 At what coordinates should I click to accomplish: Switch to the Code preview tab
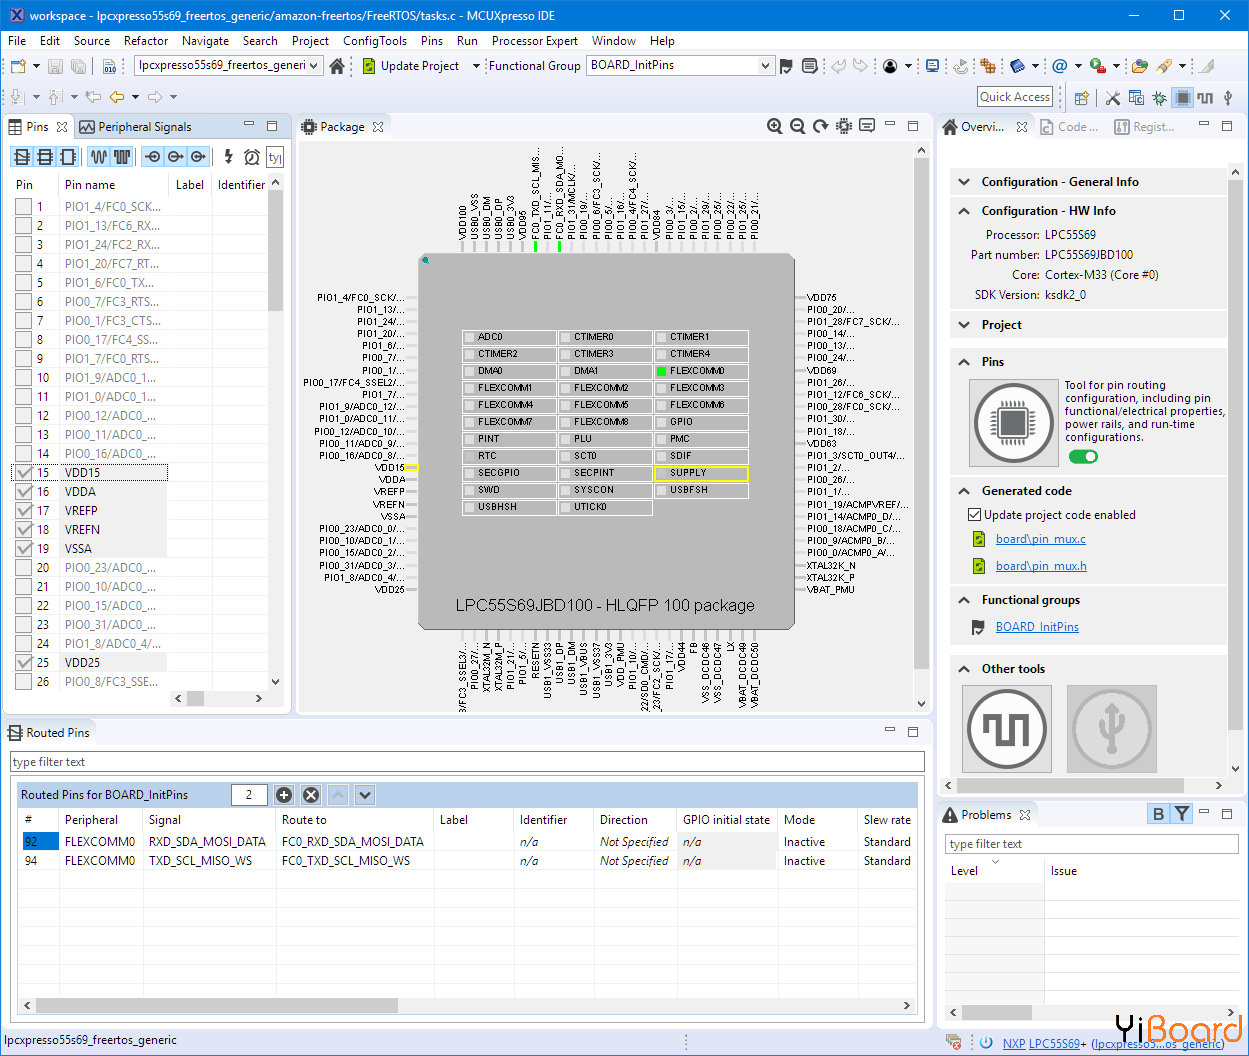[1070, 127]
